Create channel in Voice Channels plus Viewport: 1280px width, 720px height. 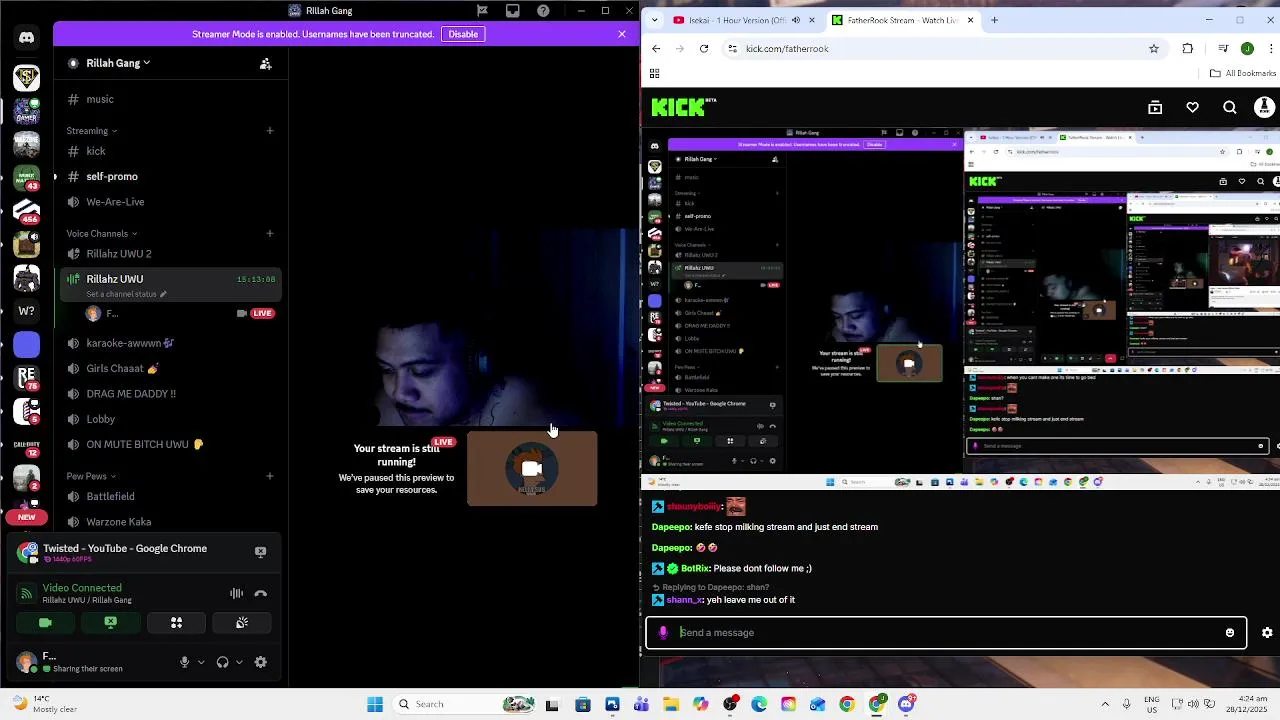pyautogui.click(x=270, y=234)
